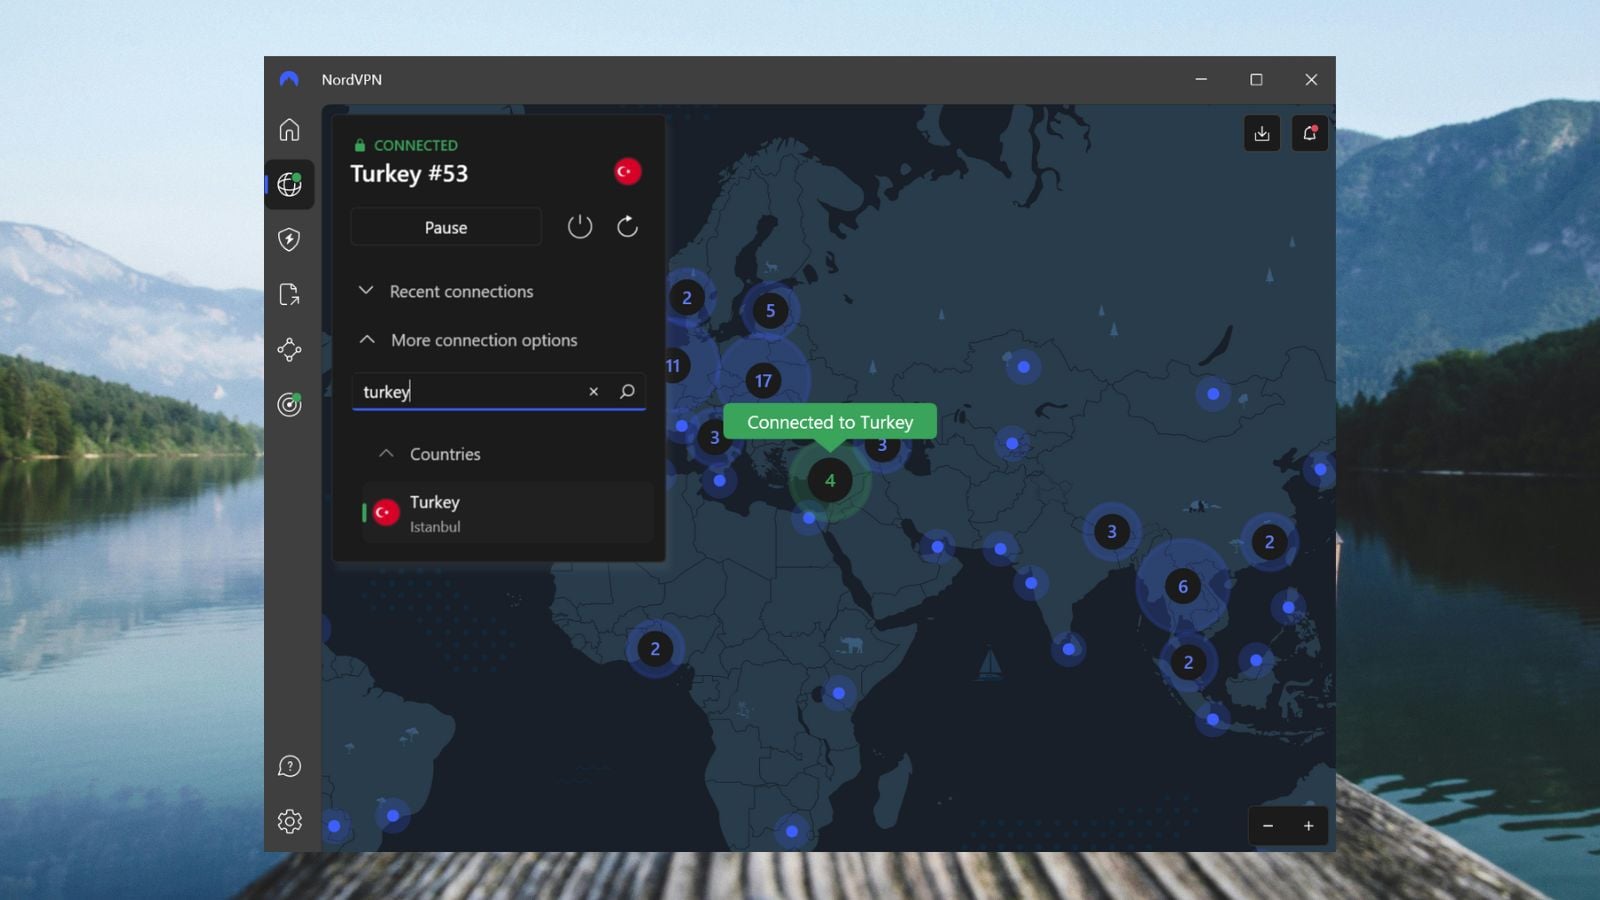
Task: Select the VPN globe icon in sidebar
Action: (x=289, y=184)
